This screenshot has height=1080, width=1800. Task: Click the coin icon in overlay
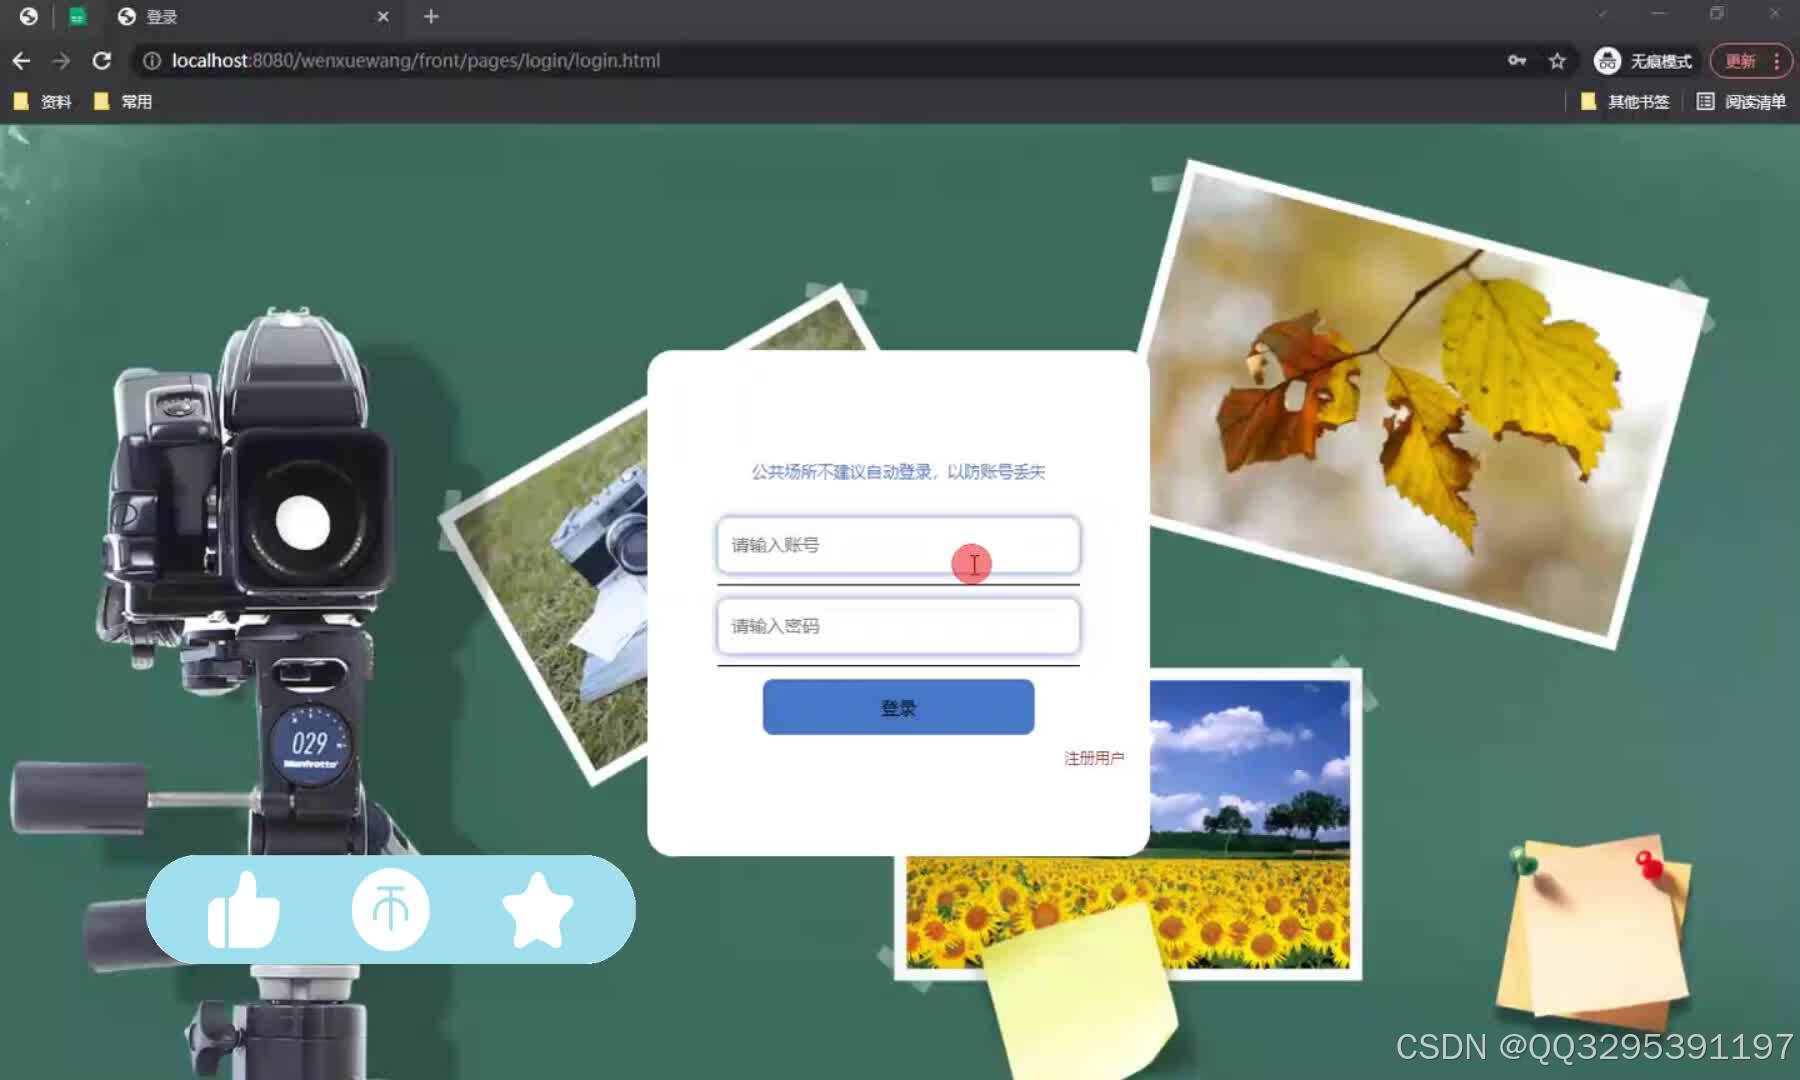390,909
